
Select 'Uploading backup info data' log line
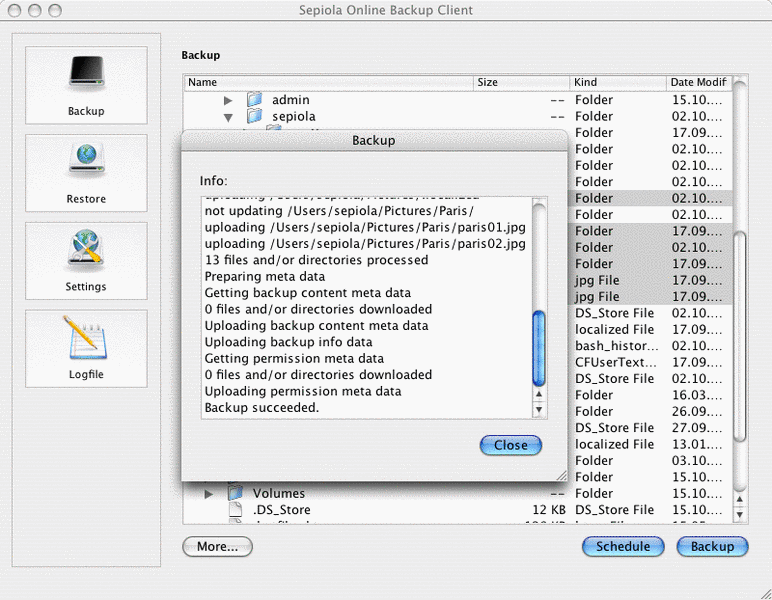coord(289,342)
